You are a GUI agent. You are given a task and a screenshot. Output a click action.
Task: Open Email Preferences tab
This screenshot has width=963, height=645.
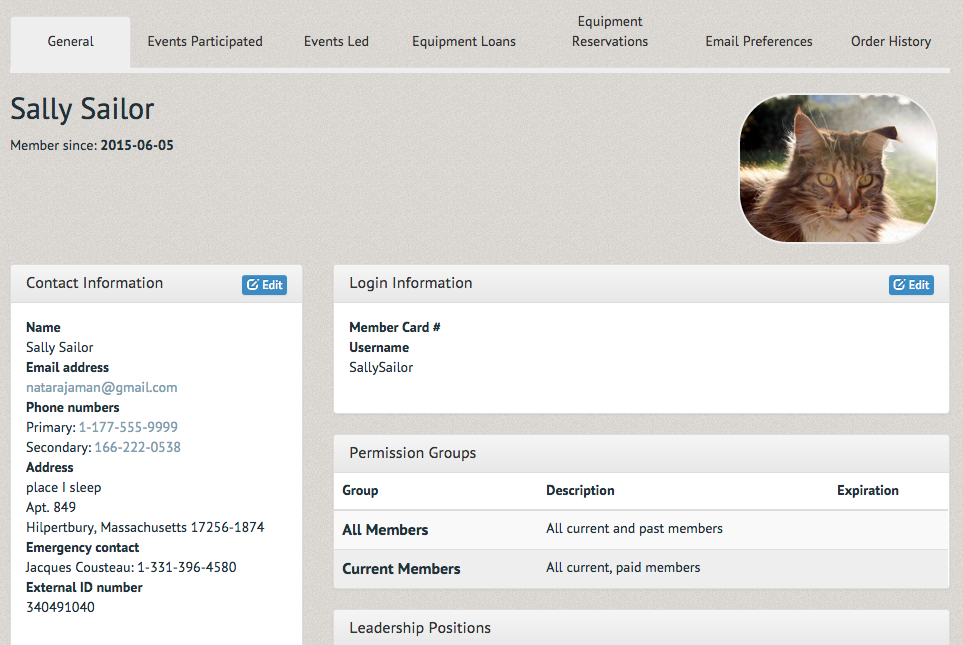[758, 42]
